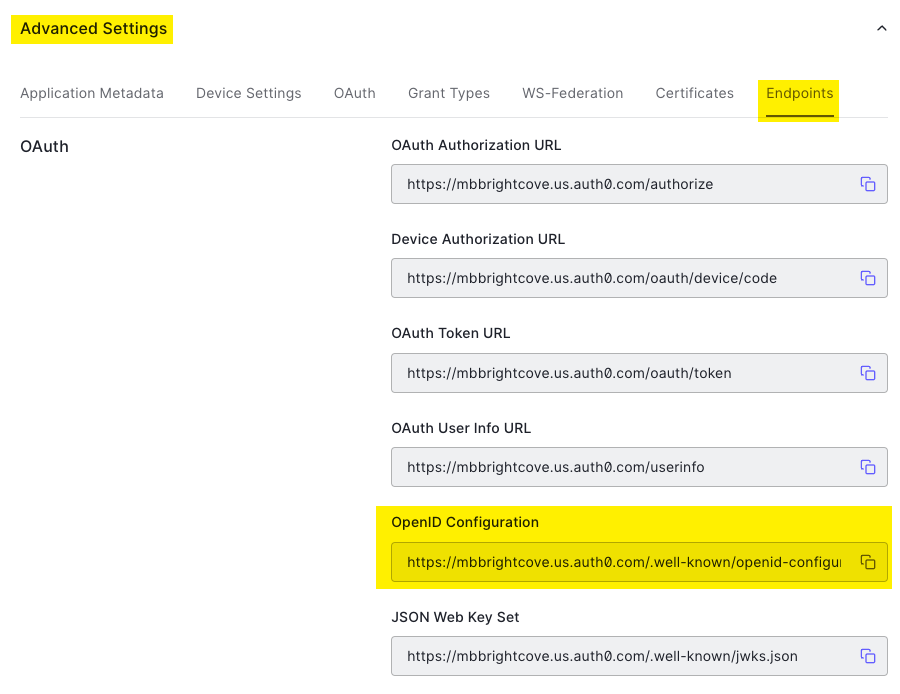The image size is (900, 694).
Task: Go to the Grant Types tab
Action: click(x=449, y=93)
